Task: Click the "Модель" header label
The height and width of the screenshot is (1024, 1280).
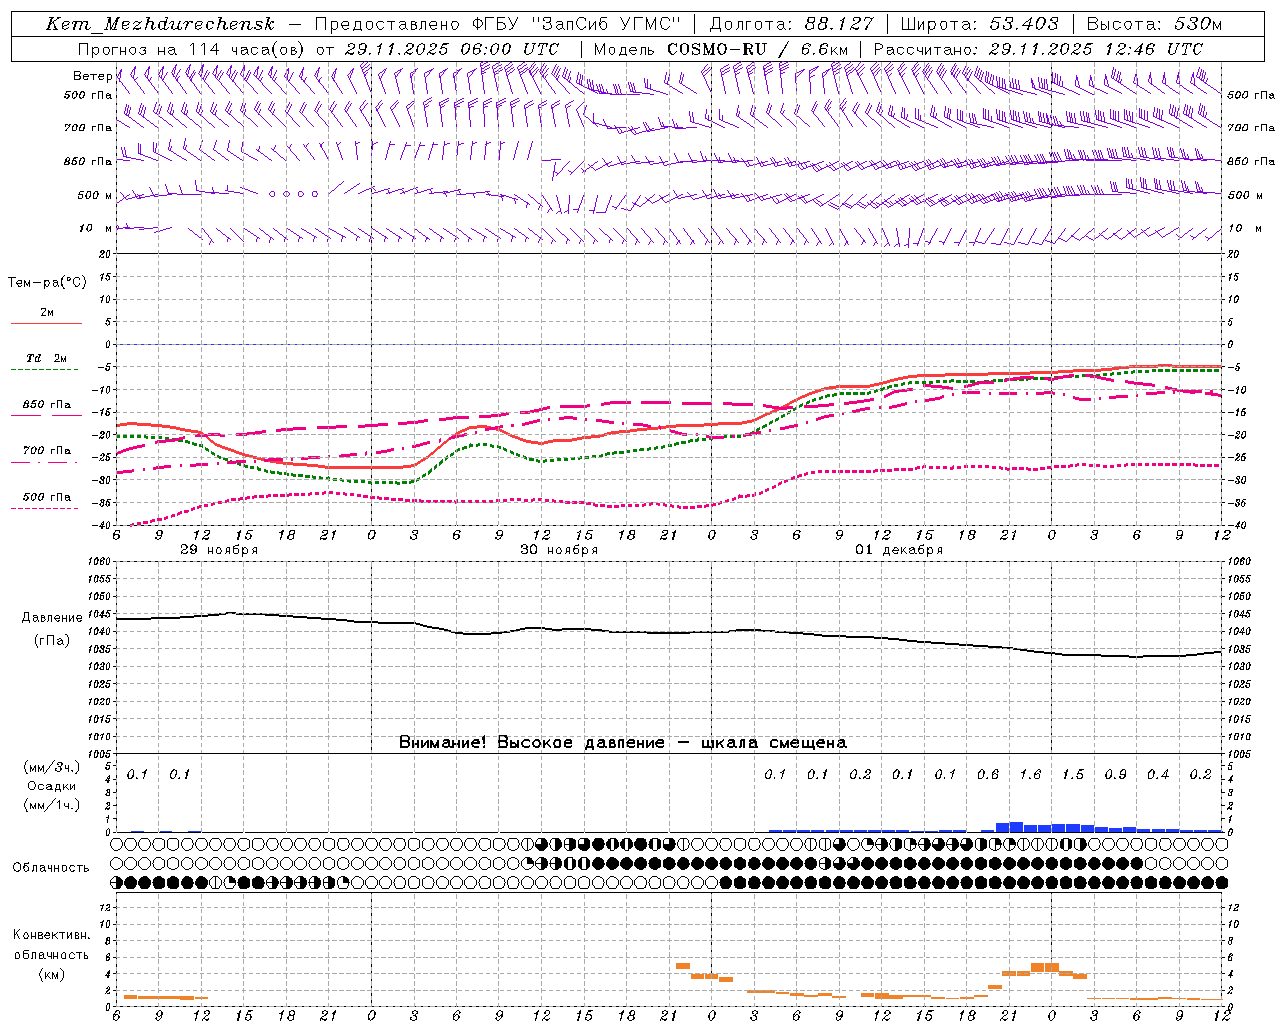Action: [x=626, y=49]
